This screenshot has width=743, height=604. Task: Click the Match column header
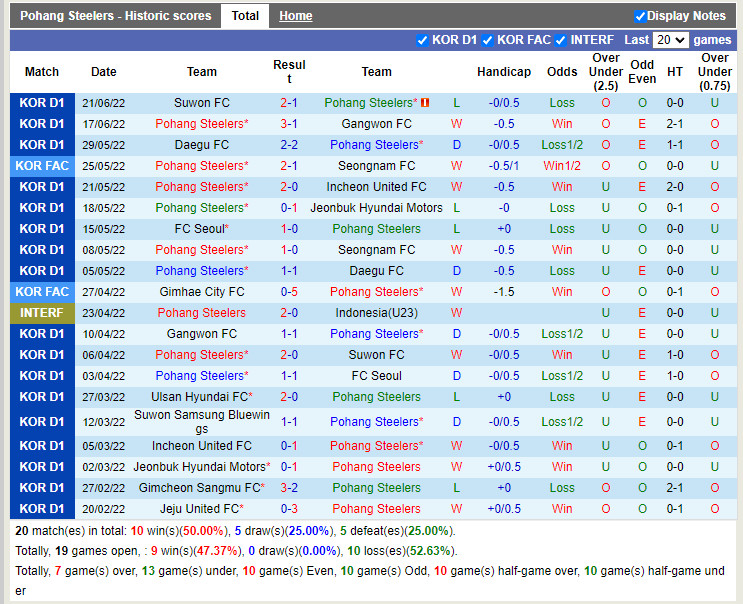point(42,72)
